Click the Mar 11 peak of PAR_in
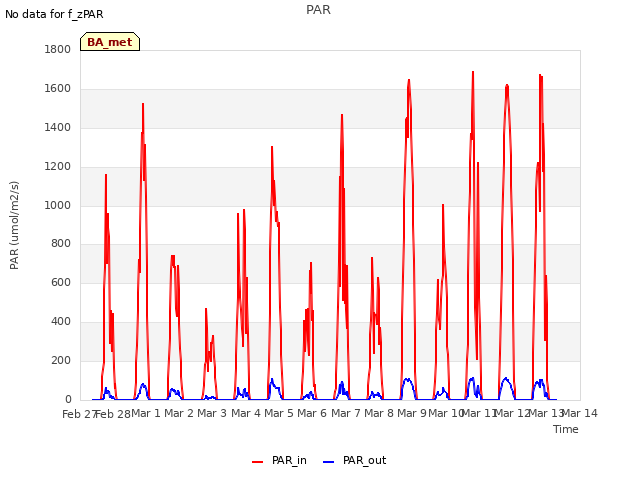640x480 pixels. [473, 72]
